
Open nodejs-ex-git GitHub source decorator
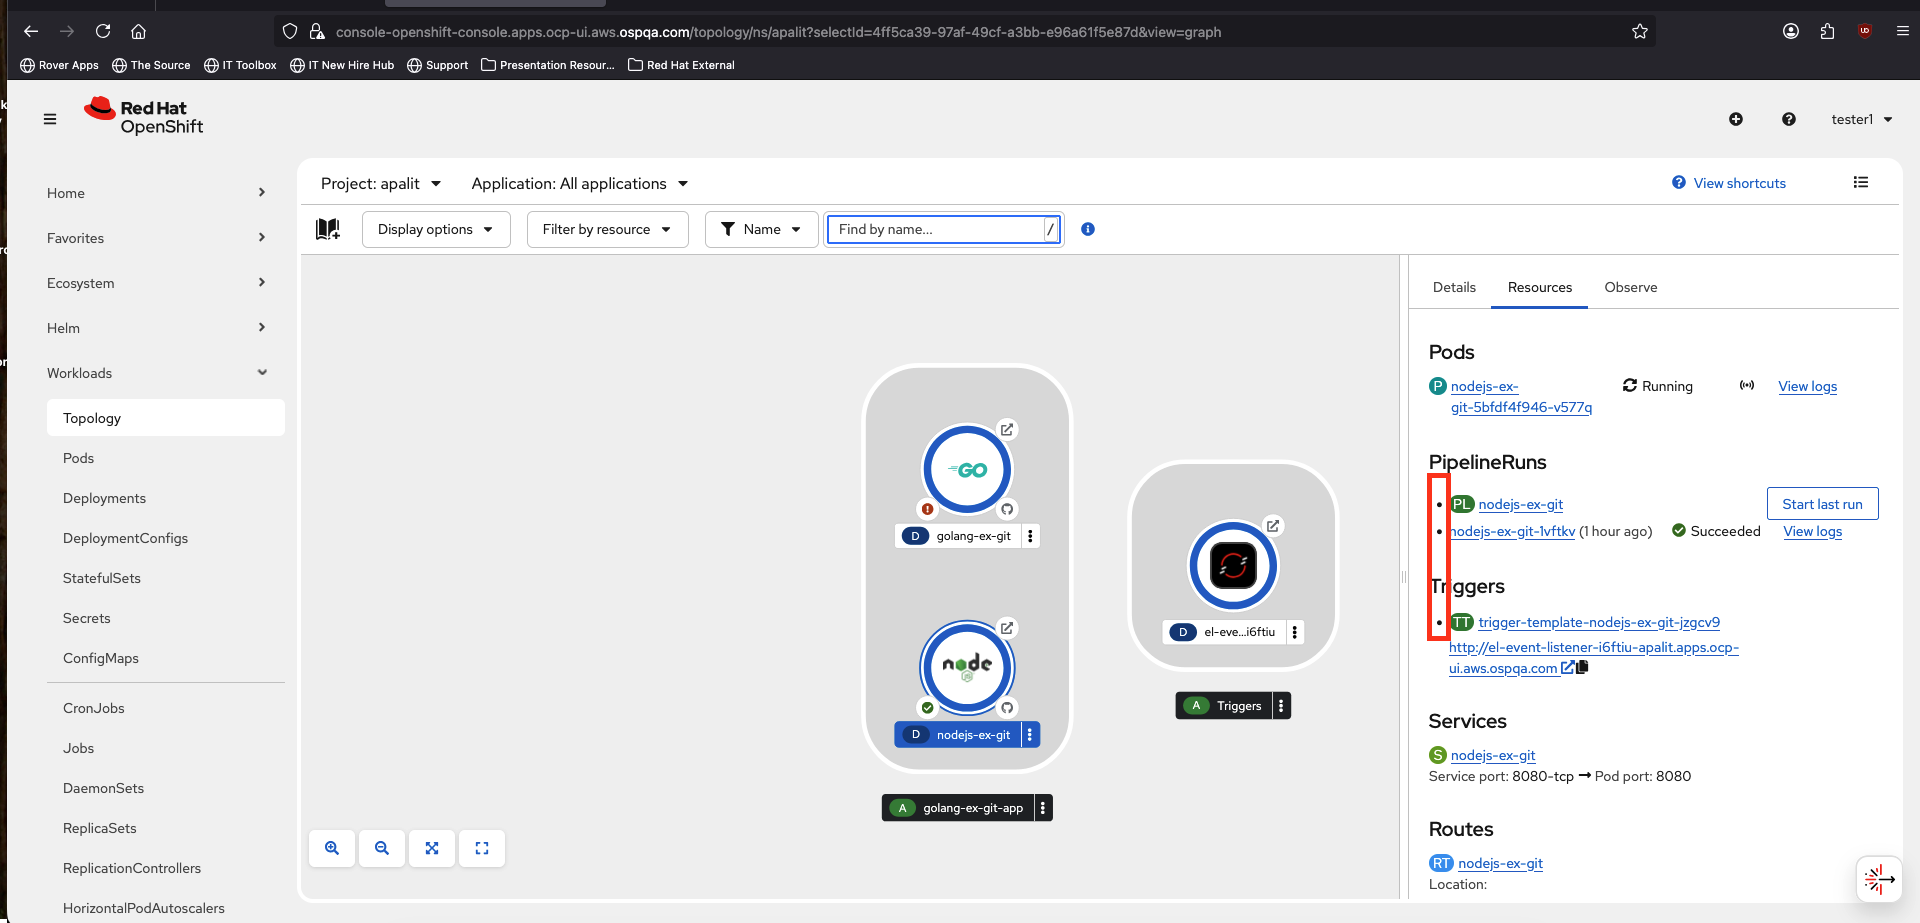pos(1007,708)
